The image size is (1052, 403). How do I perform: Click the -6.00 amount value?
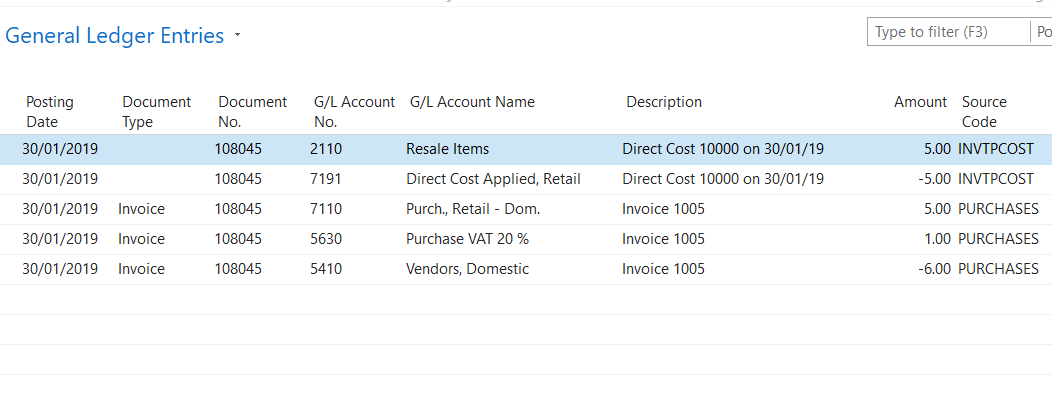click(x=930, y=270)
